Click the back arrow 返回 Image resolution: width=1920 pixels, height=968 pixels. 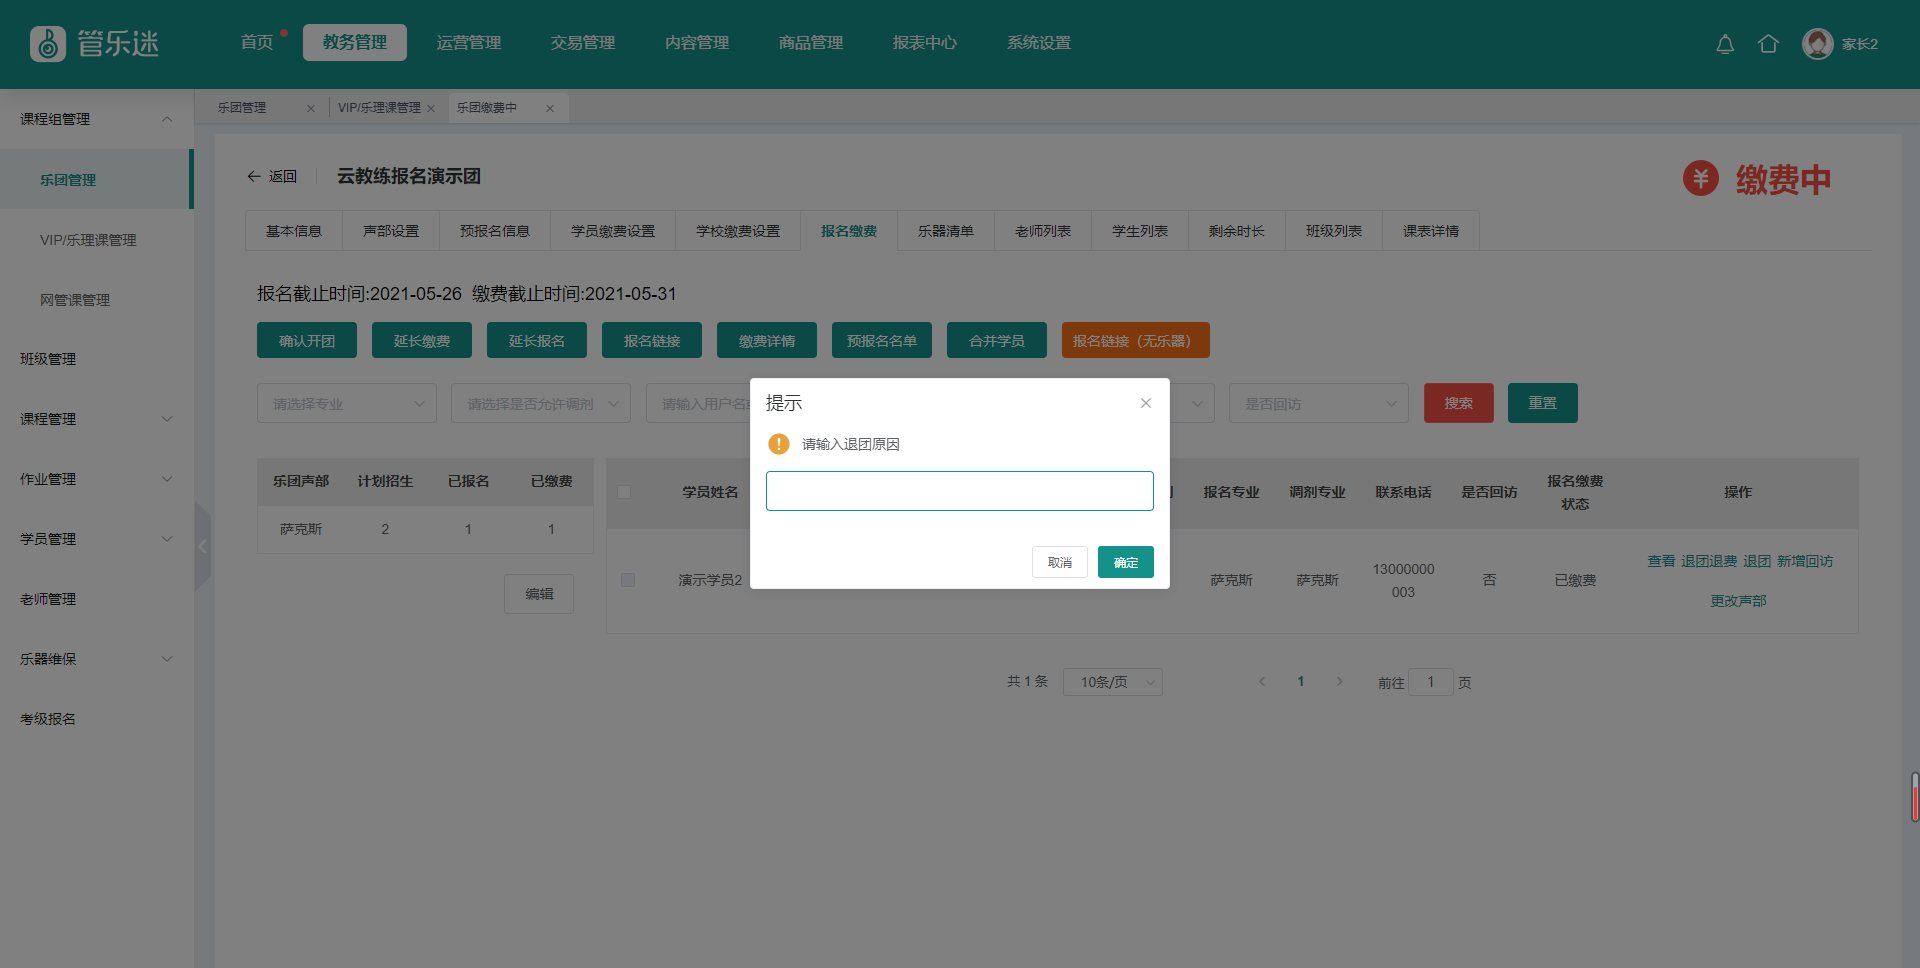point(272,176)
